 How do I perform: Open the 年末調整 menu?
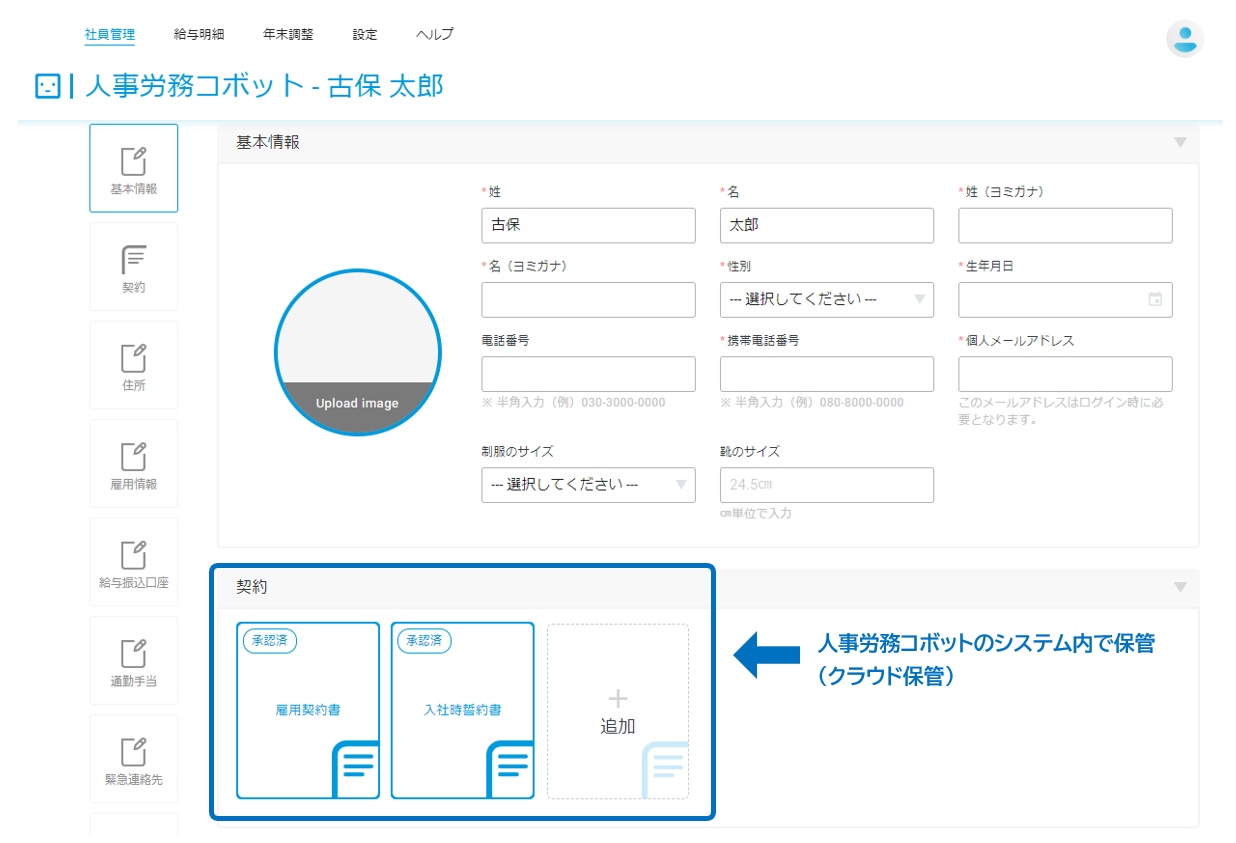click(288, 34)
